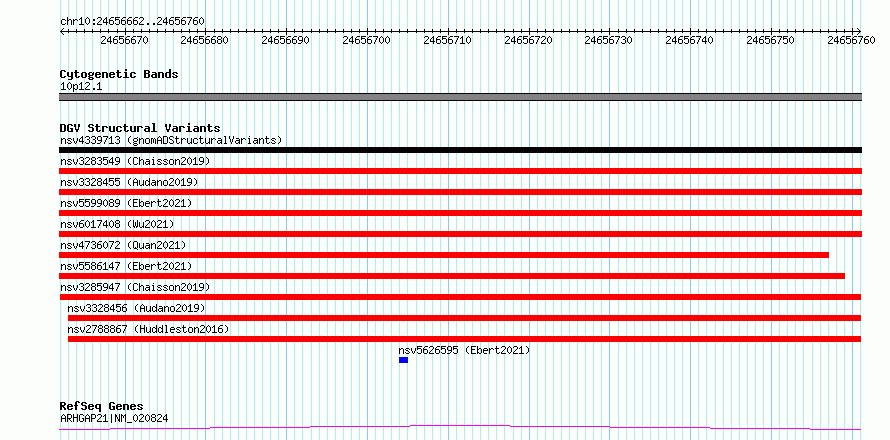The width and height of the screenshot is (890, 440).
Task: Click the RefSeq Genes track title
Action: (101, 407)
